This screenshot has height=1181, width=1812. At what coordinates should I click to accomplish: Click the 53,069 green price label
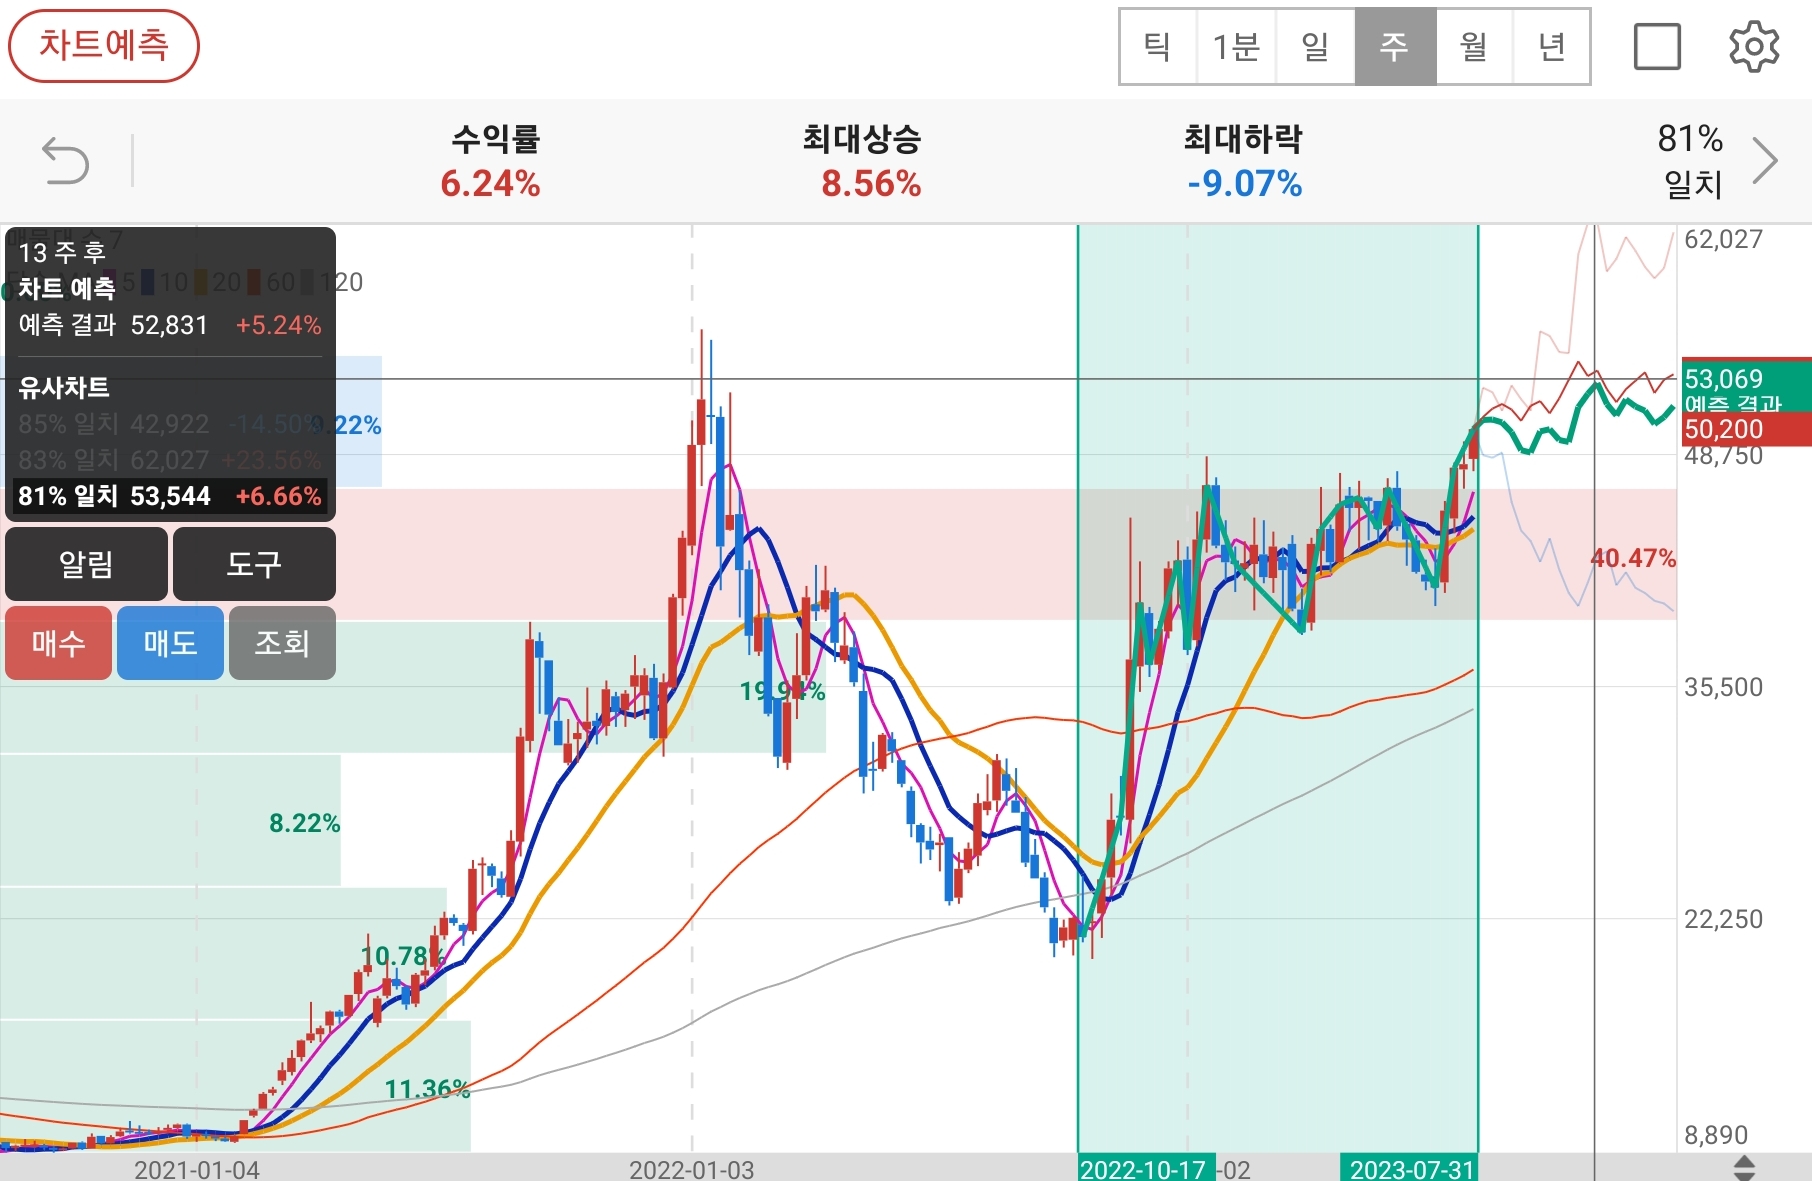coord(1746,379)
